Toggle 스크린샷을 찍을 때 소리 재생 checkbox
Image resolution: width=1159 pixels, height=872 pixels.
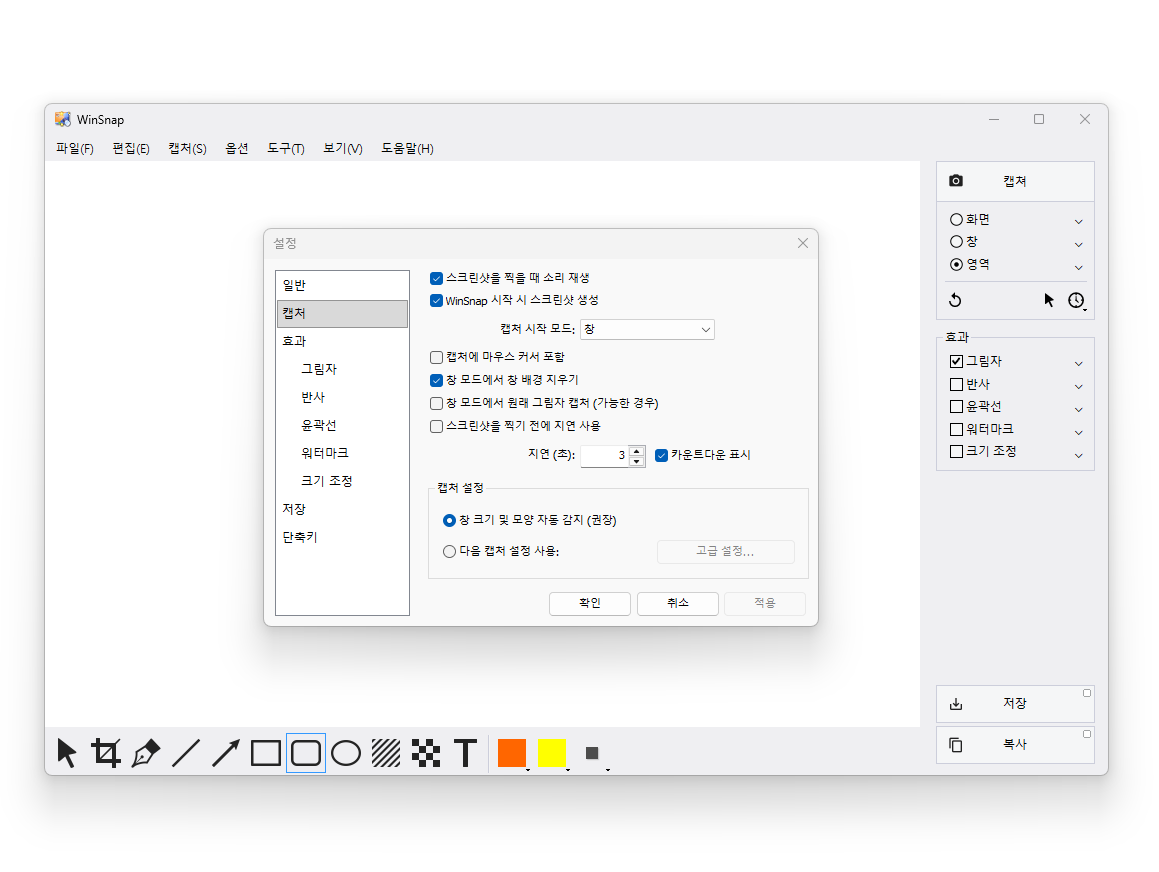click(x=436, y=278)
